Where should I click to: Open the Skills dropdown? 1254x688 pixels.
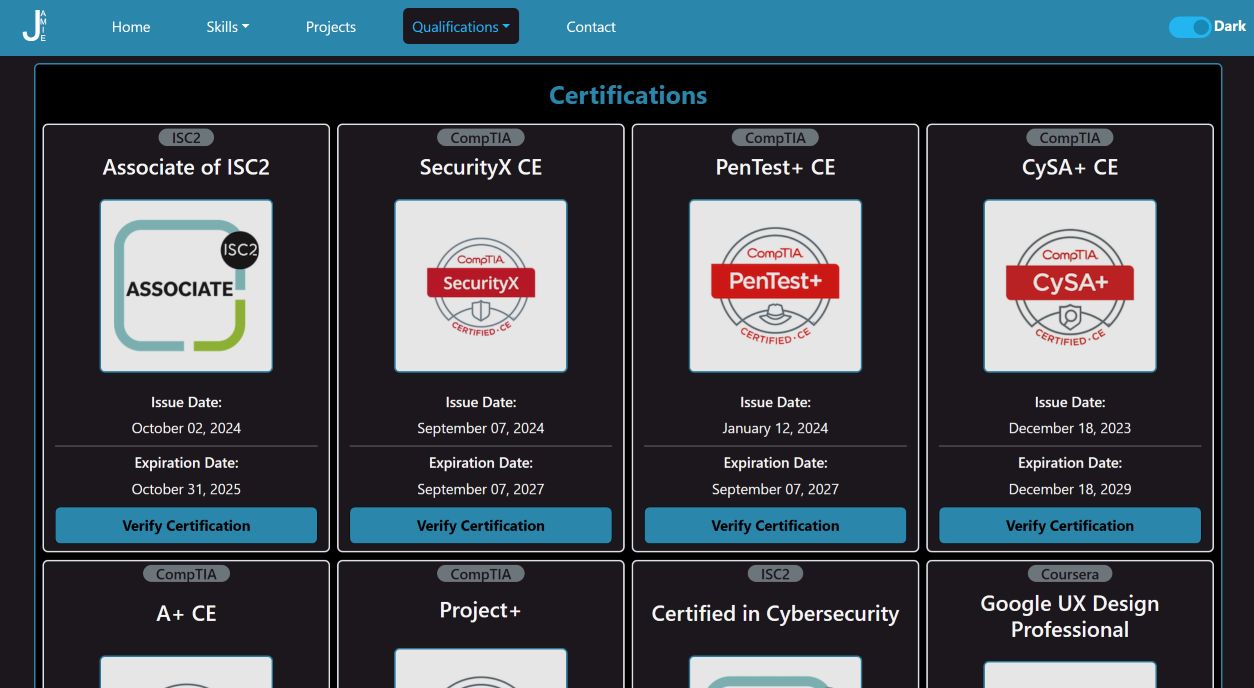click(227, 27)
